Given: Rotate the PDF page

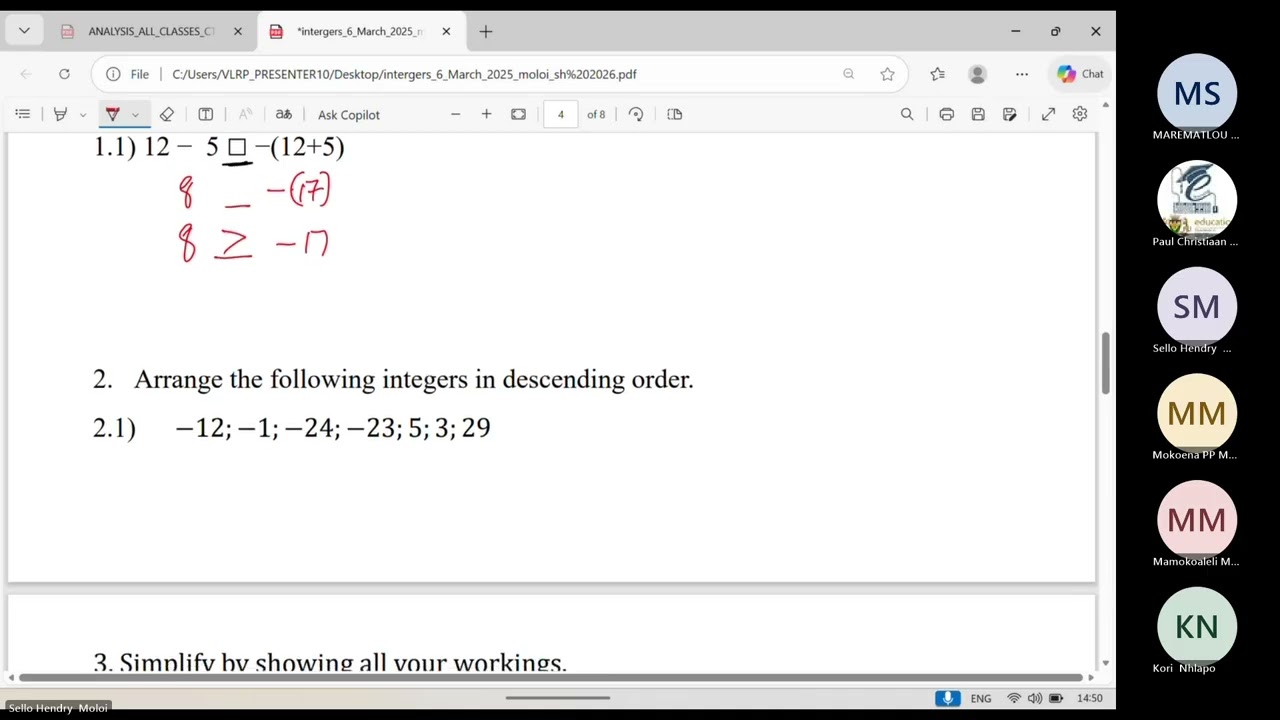Looking at the screenshot, I should tap(636, 114).
